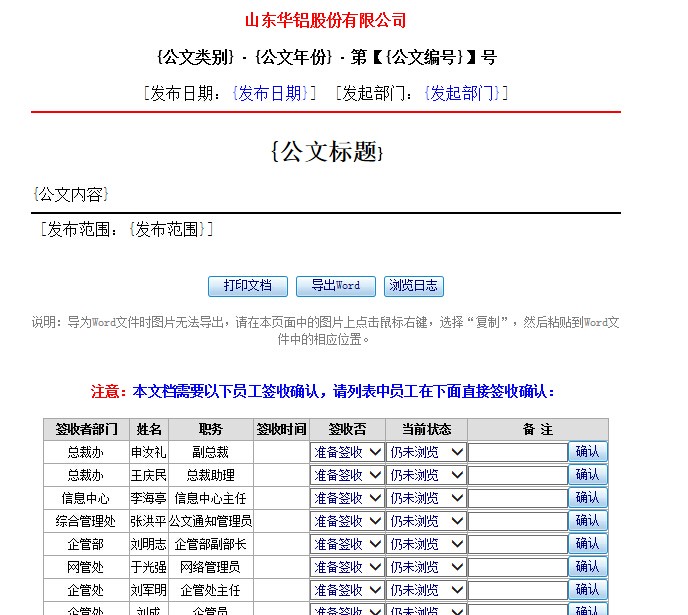Open the 浏览日志 log viewer
The image size is (688, 615).
[x=413, y=286]
